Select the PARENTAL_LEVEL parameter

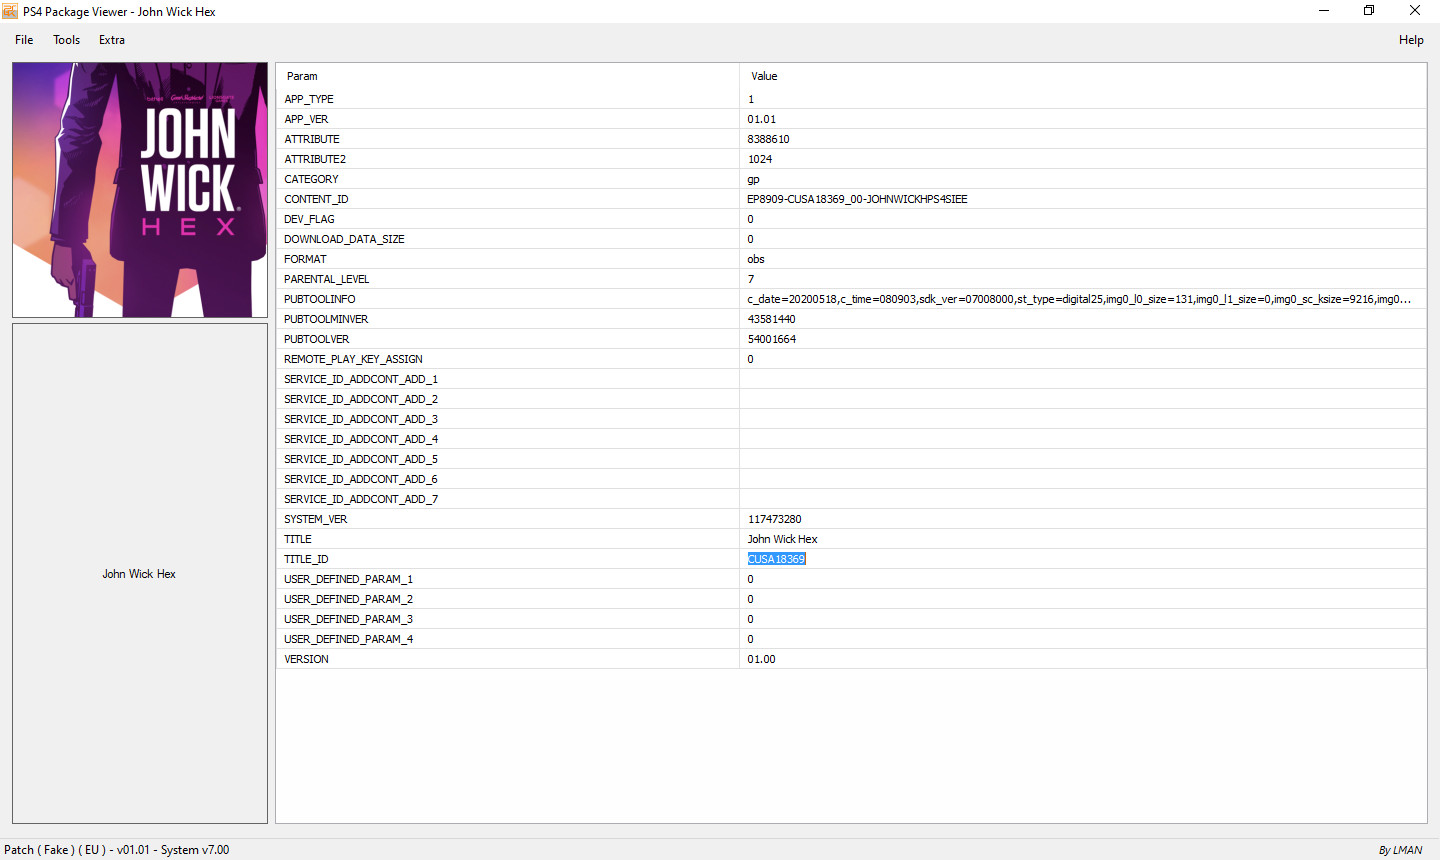coord(326,279)
